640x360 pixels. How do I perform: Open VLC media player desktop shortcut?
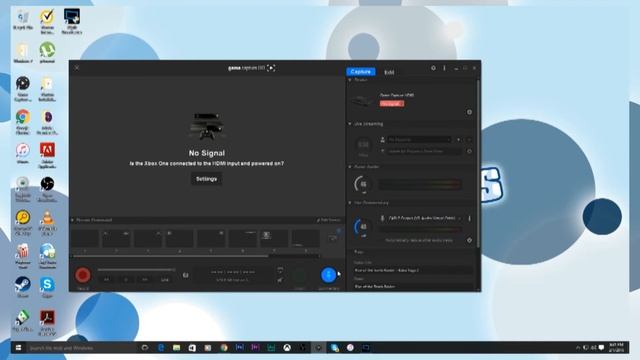click(x=47, y=223)
